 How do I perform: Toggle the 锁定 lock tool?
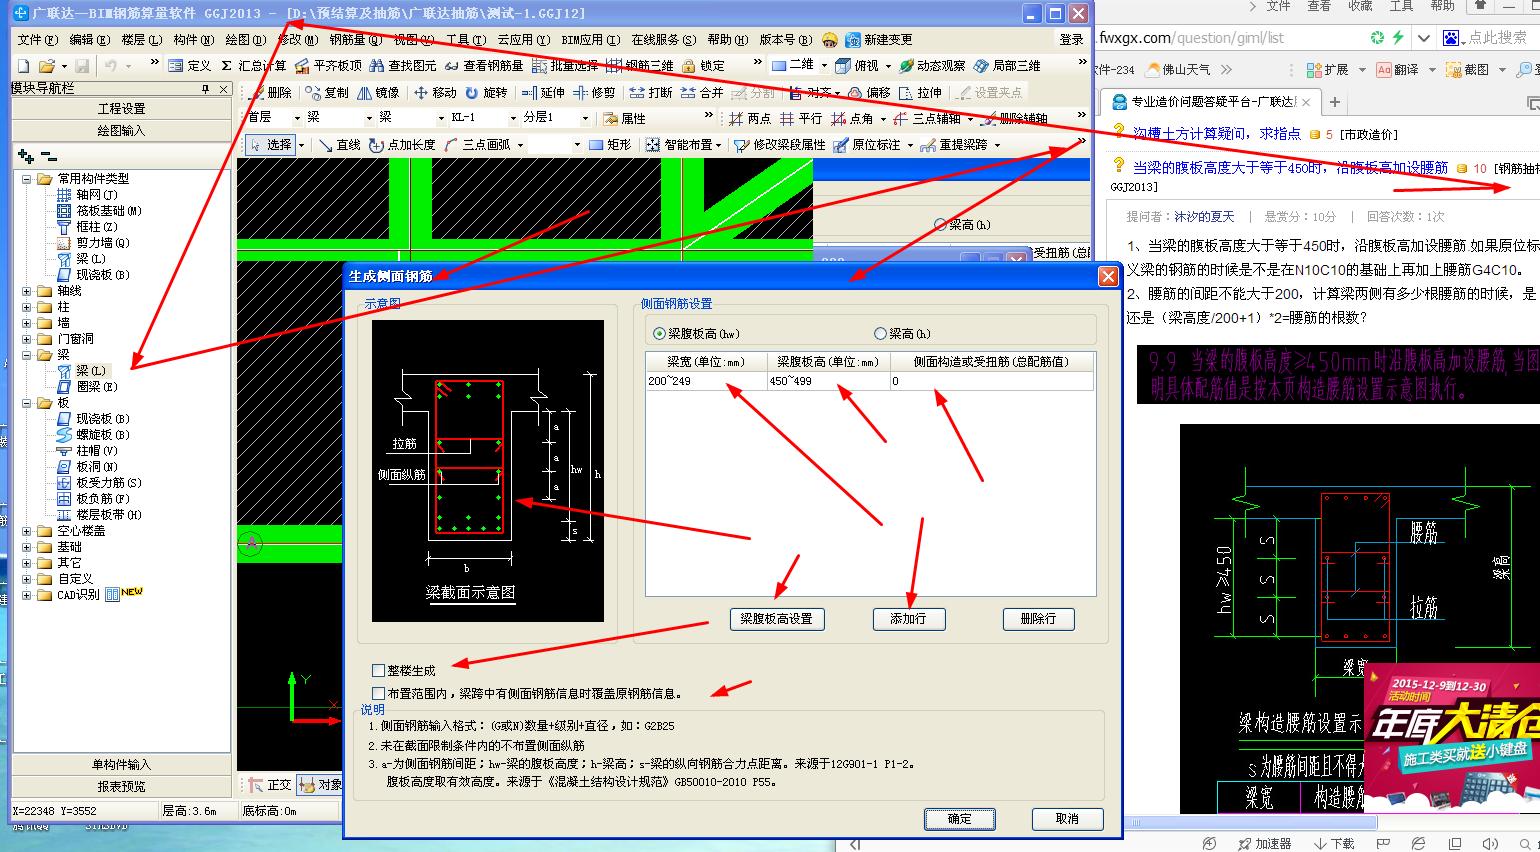[x=703, y=65]
